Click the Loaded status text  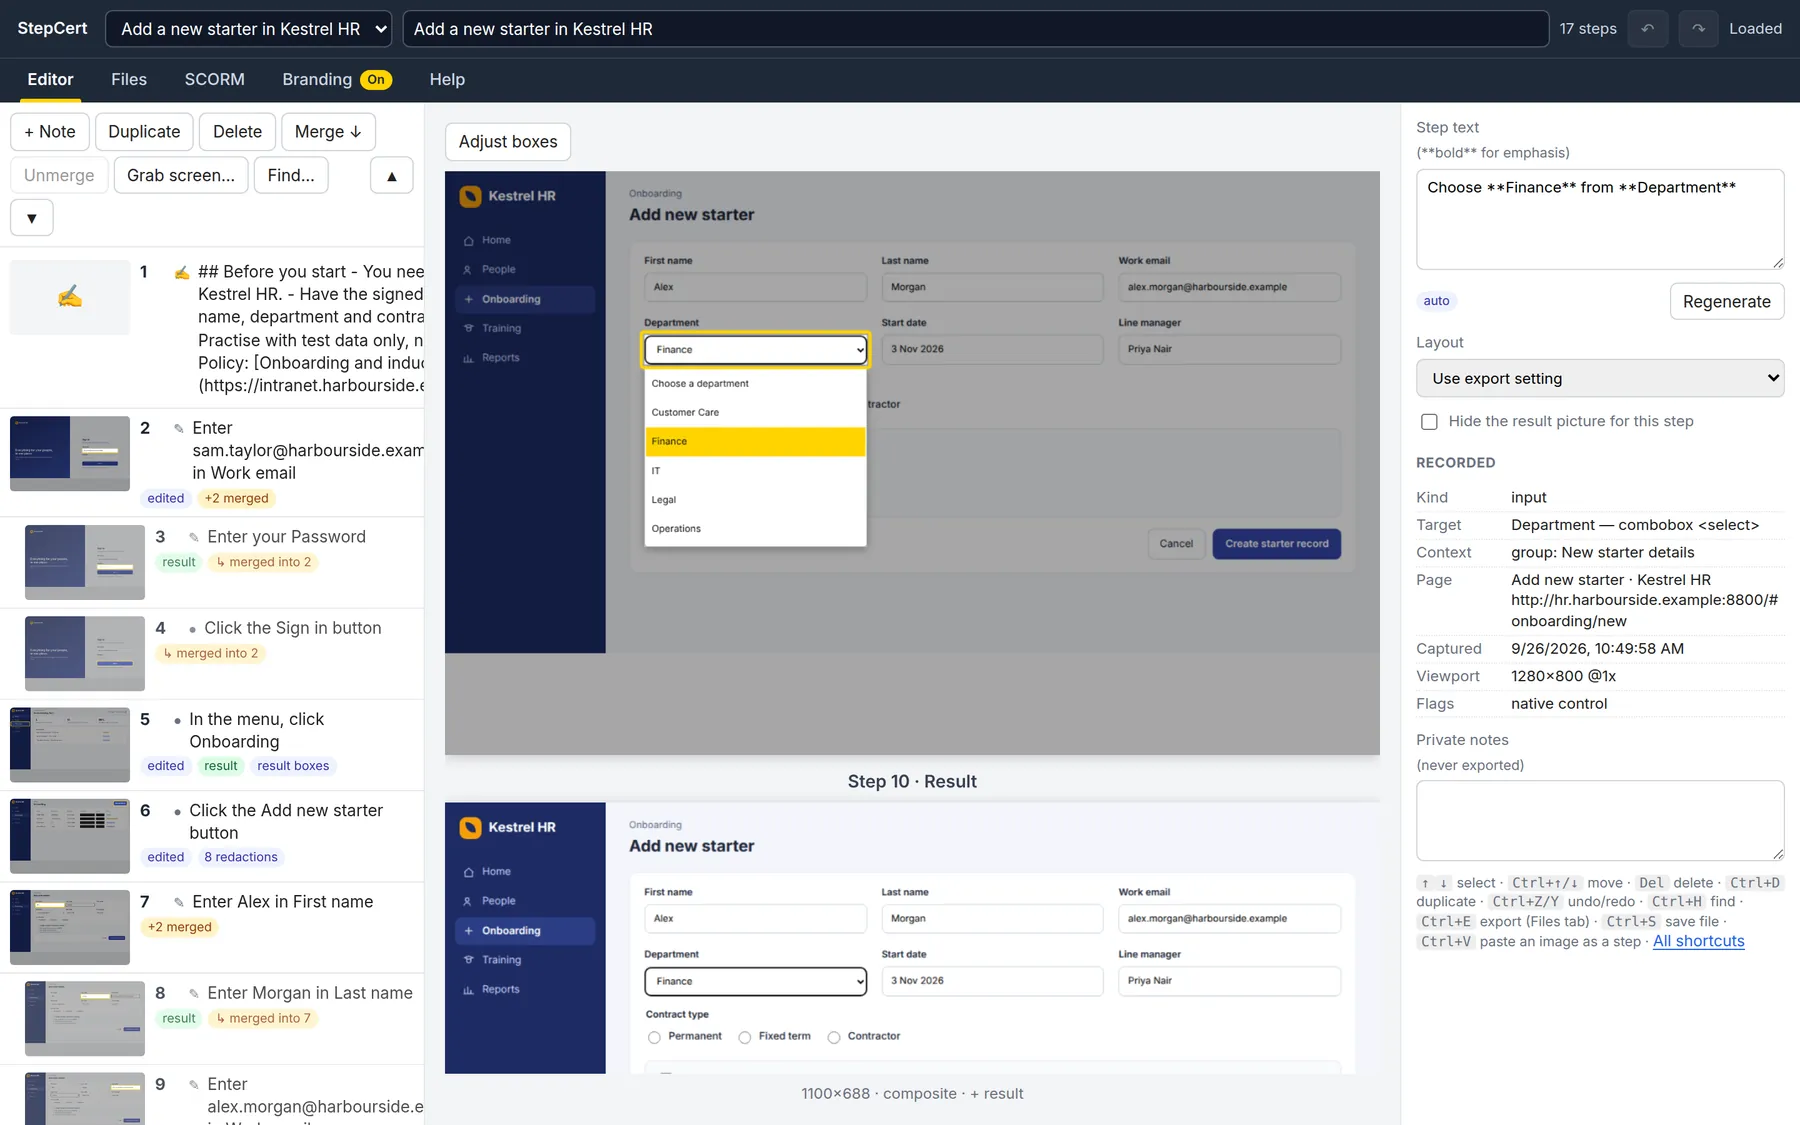tap(1755, 29)
